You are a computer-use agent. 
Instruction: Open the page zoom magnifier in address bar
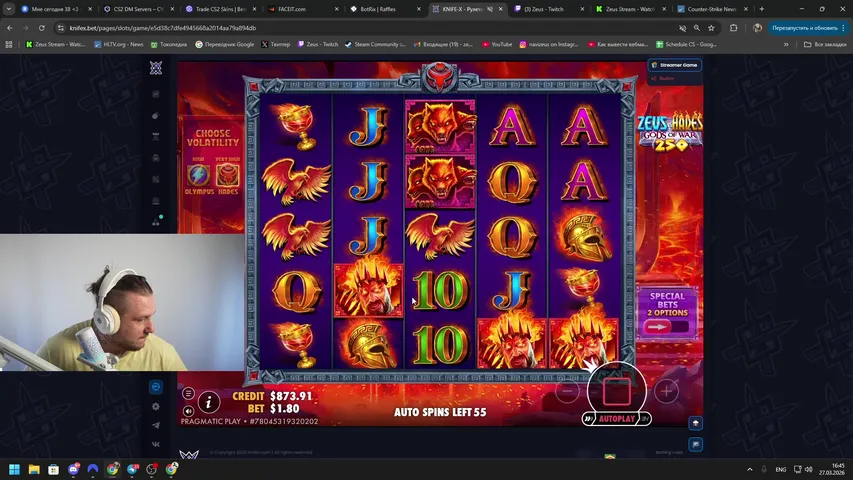696,28
